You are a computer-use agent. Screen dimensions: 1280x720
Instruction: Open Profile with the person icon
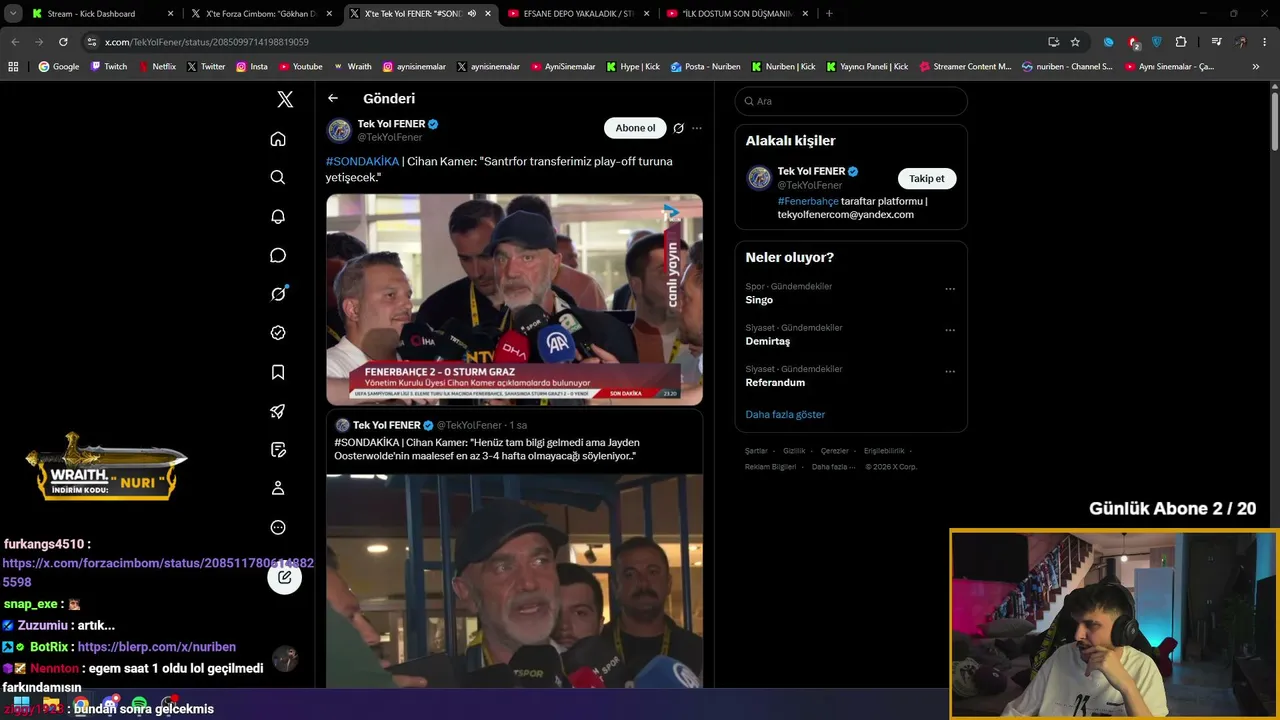click(x=278, y=488)
